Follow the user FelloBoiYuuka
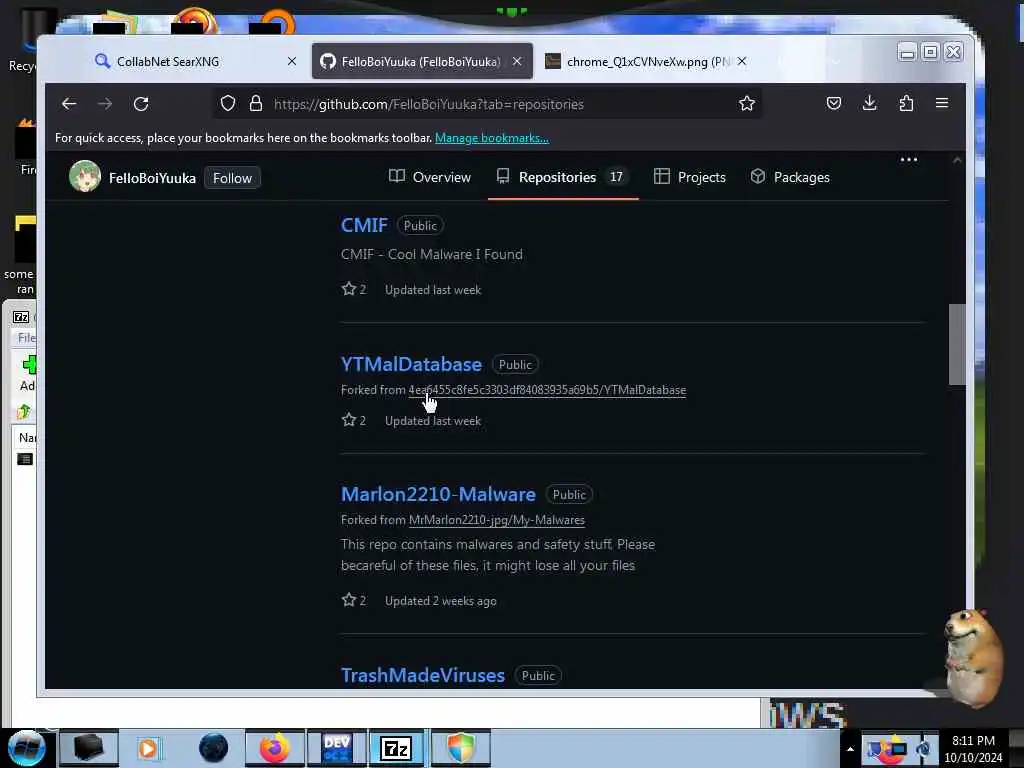The height and width of the screenshot is (768, 1024). click(232, 178)
